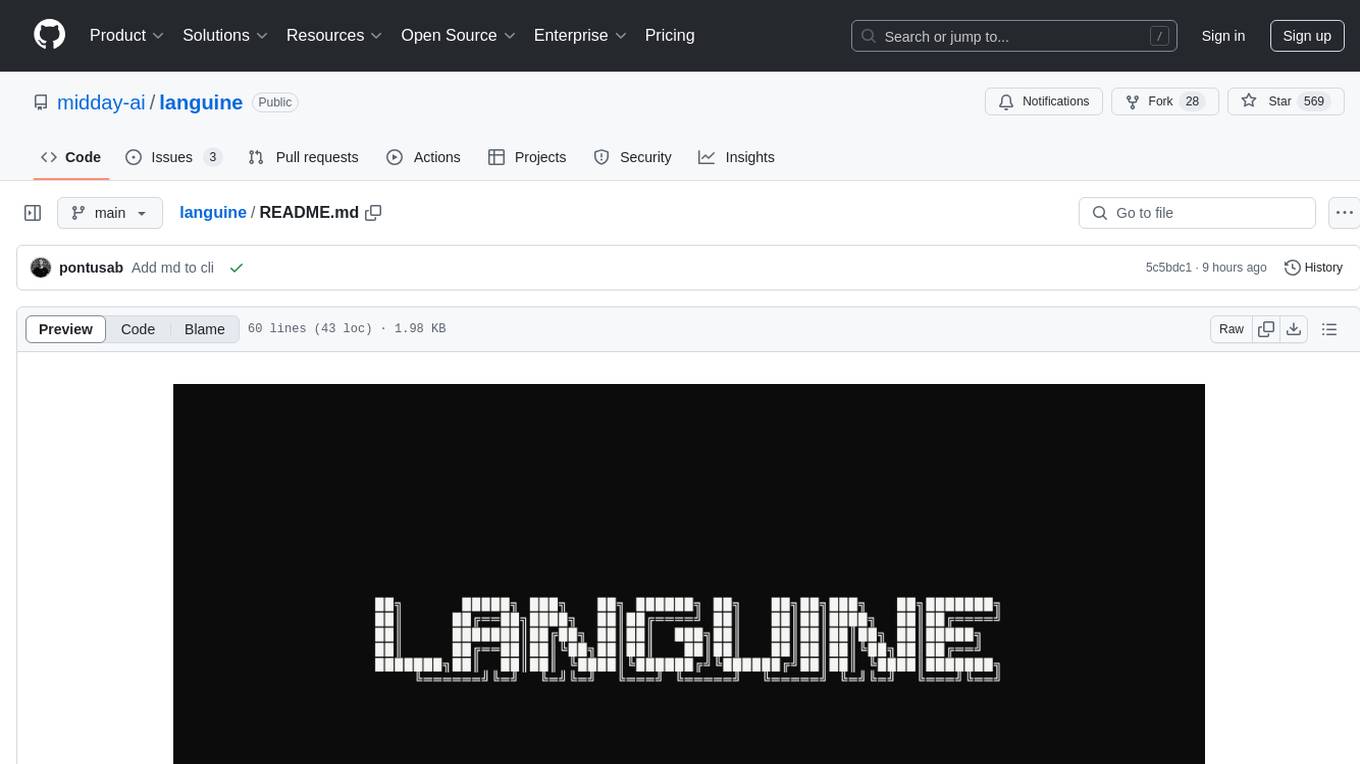Open the Raw file view
The width and height of the screenshot is (1360, 764).
pyautogui.click(x=1231, y=329)
